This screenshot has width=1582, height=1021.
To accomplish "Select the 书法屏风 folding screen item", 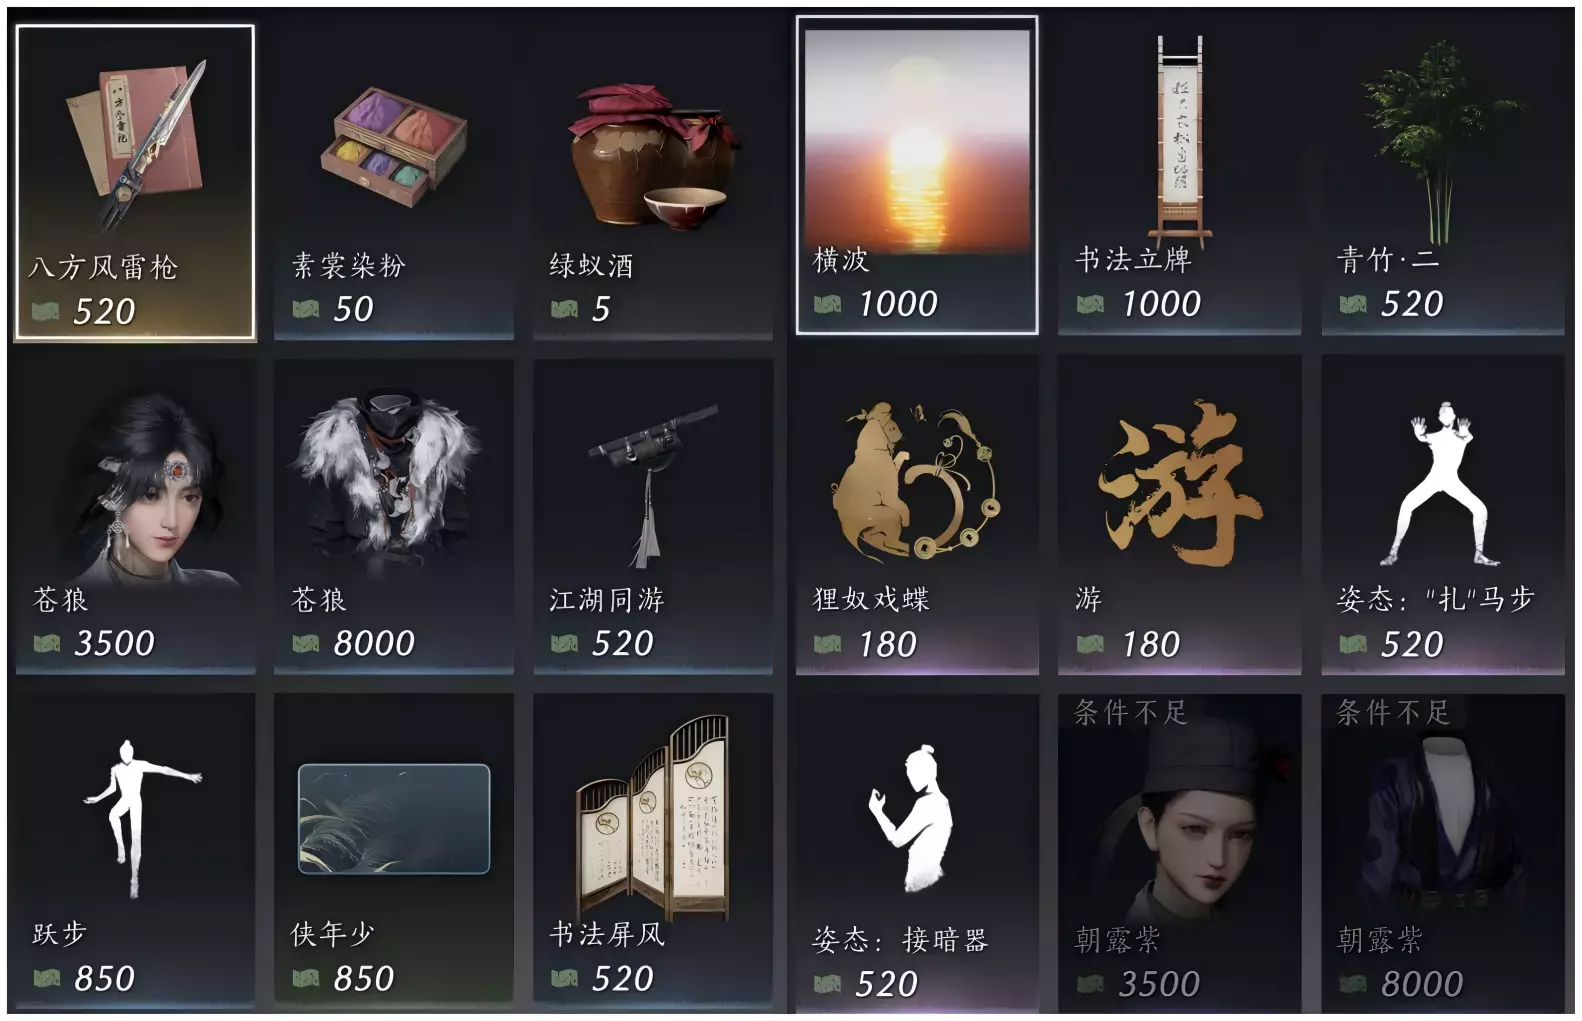I will [x=653, y=850].
